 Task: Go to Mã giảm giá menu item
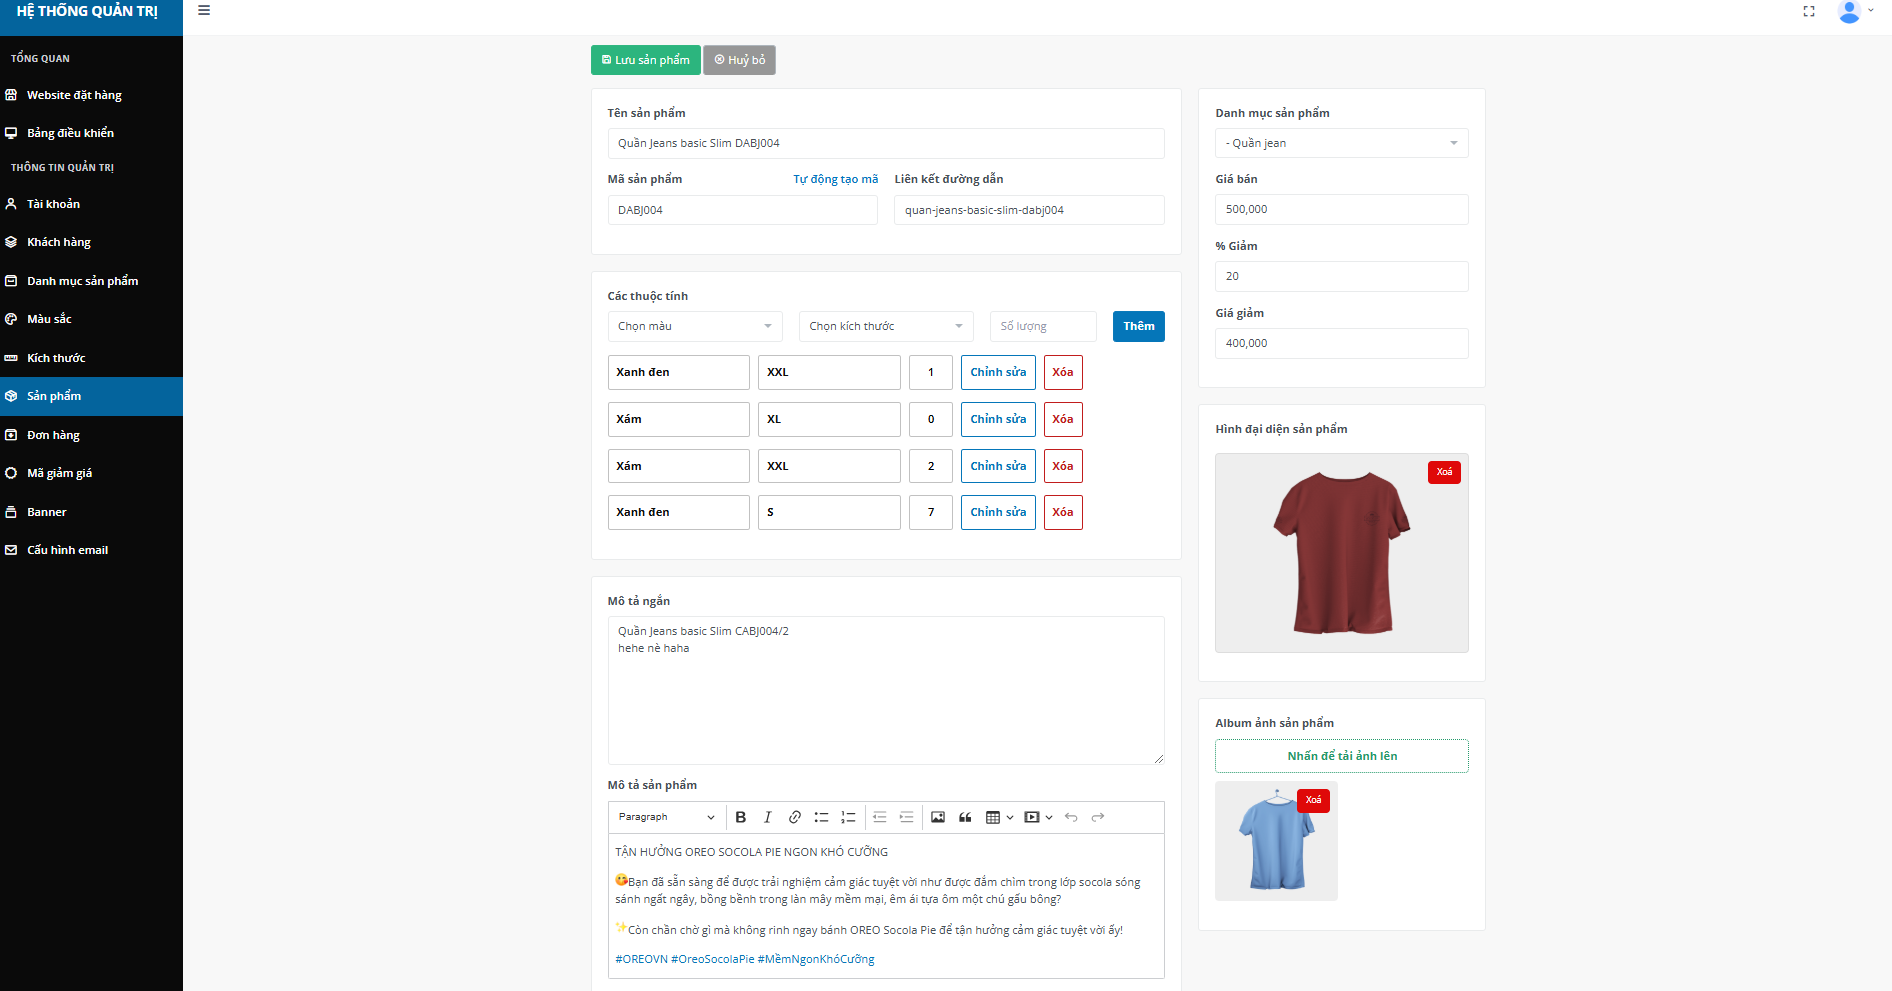59,473
